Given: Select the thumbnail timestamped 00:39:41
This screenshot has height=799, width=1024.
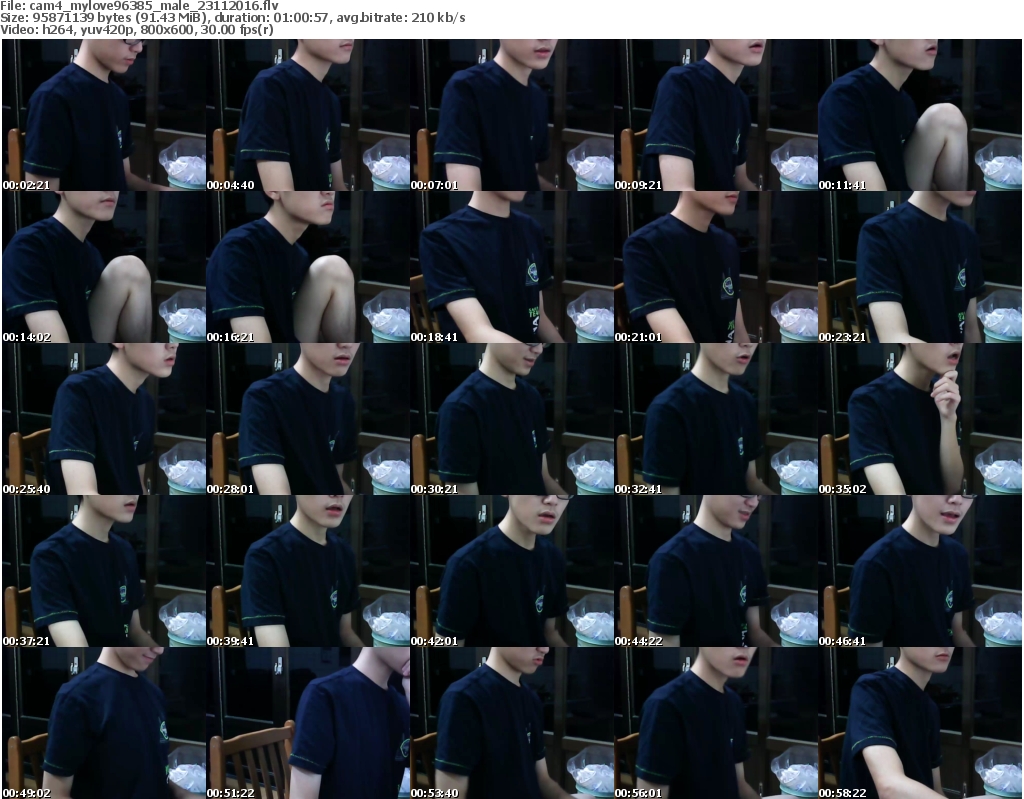Looking at the screenshot, I should tap(308, 571).
